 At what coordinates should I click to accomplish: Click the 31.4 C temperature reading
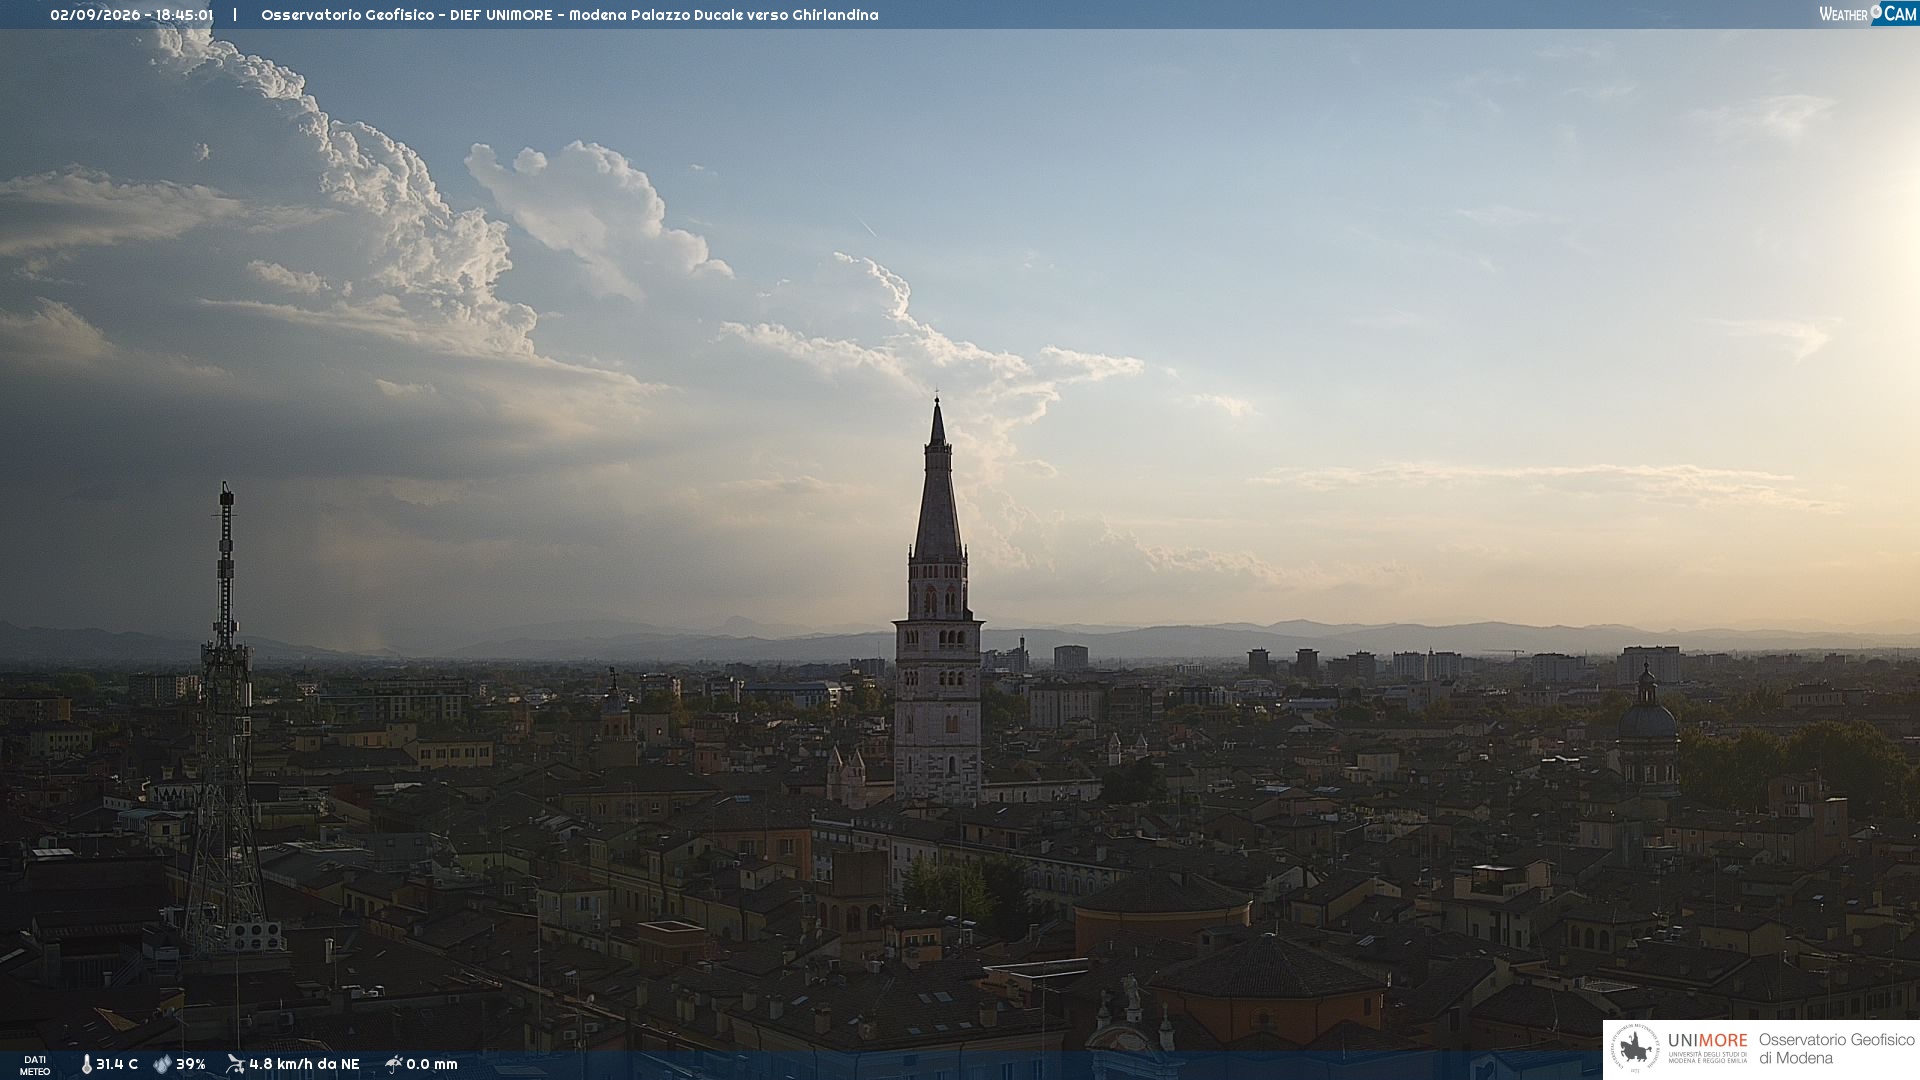click(117, 1064)
